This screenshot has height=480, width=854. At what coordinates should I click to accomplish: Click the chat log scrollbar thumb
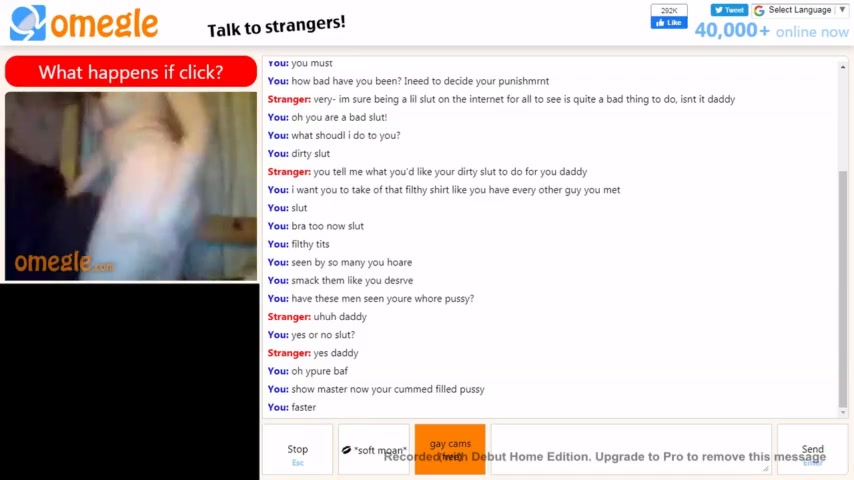point(843,289)
